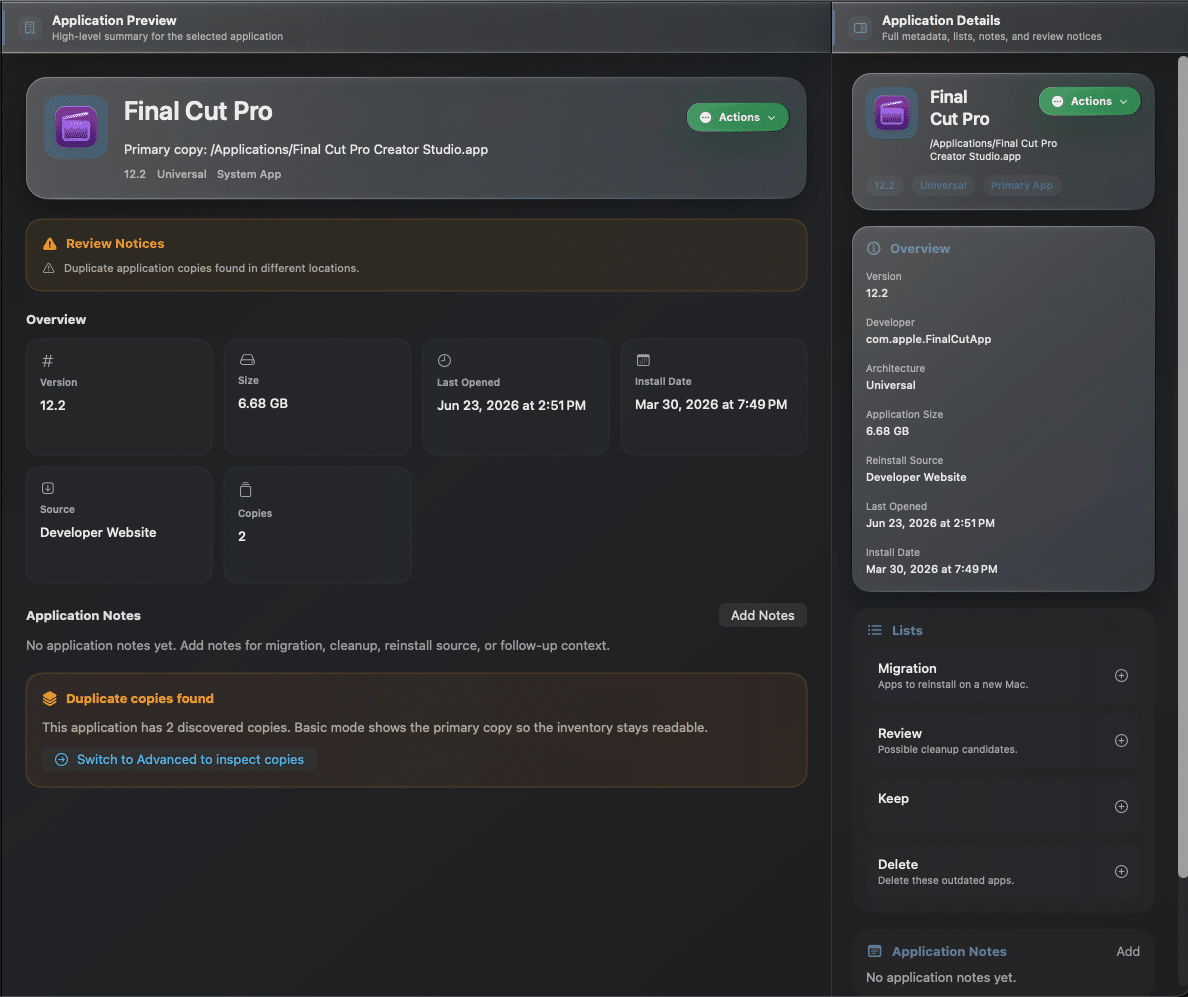Click the Add Notes button

(x=762, y=615)
